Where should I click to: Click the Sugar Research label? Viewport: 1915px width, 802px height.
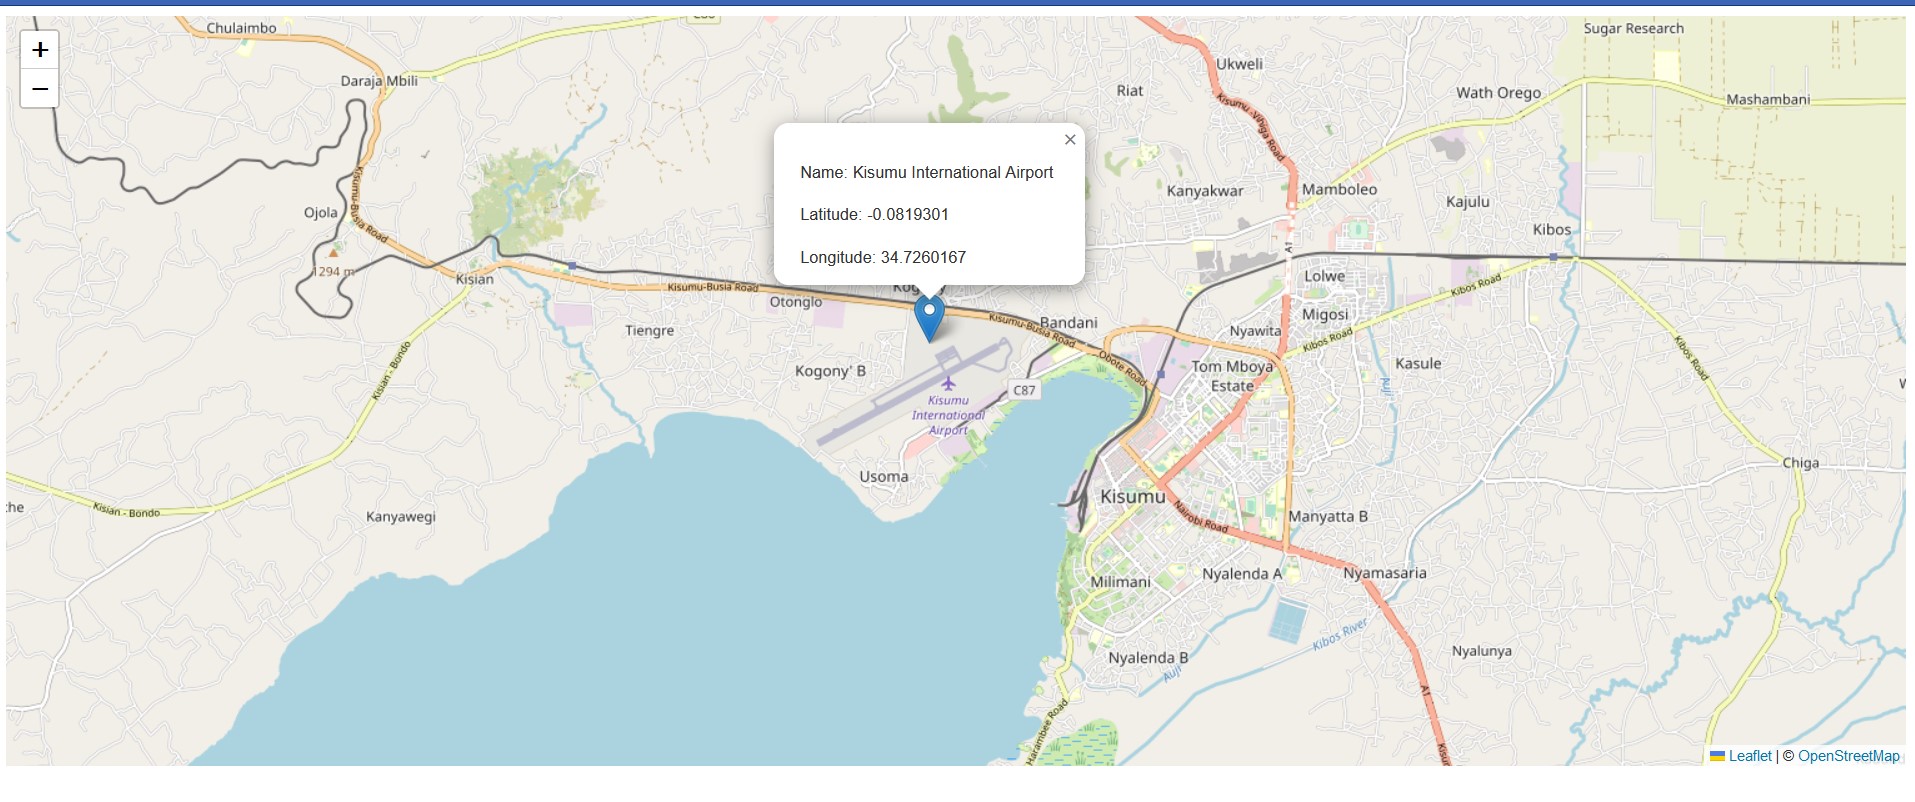(x=1633, y=29)
